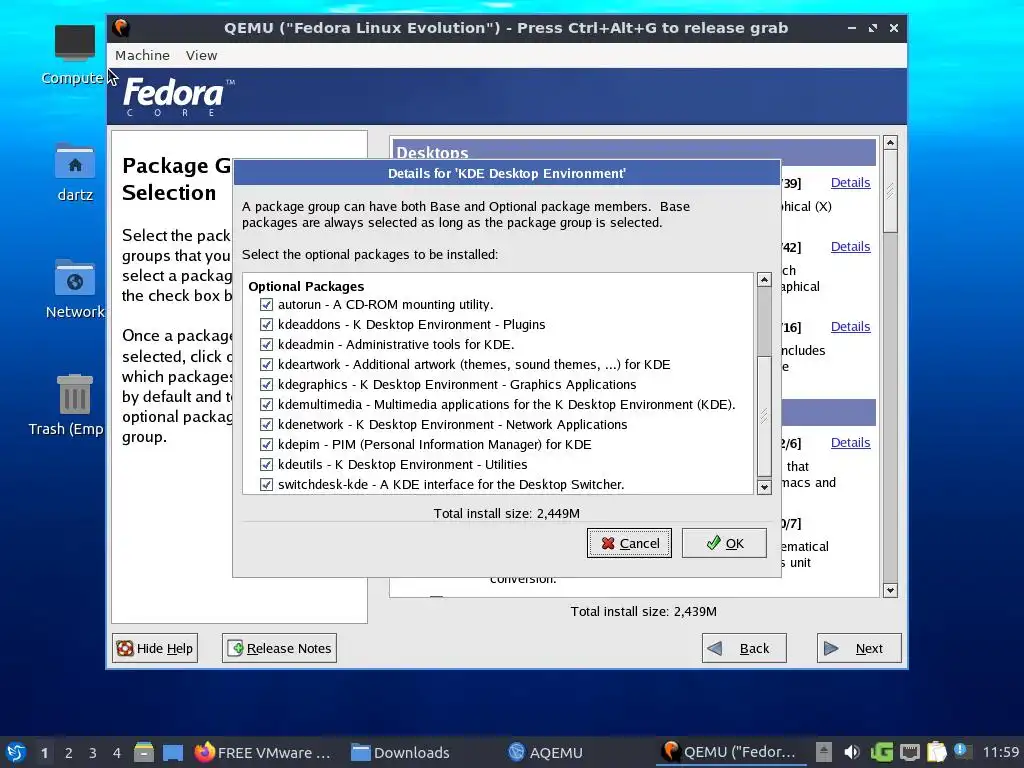The width and height of the screenshot is (1024, 768).
Task: Click the Back arrow icon
Action: (715, 648)
